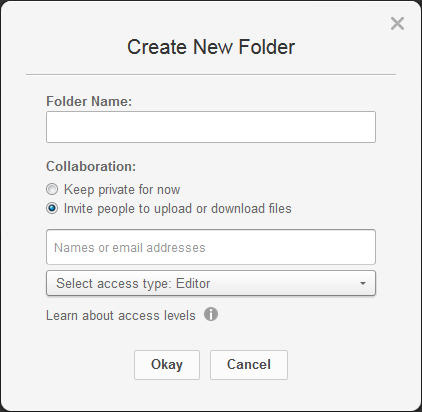Open the Select access type dropdown
Viewport: 422px width, 412px height.
[x=211, y=283]
